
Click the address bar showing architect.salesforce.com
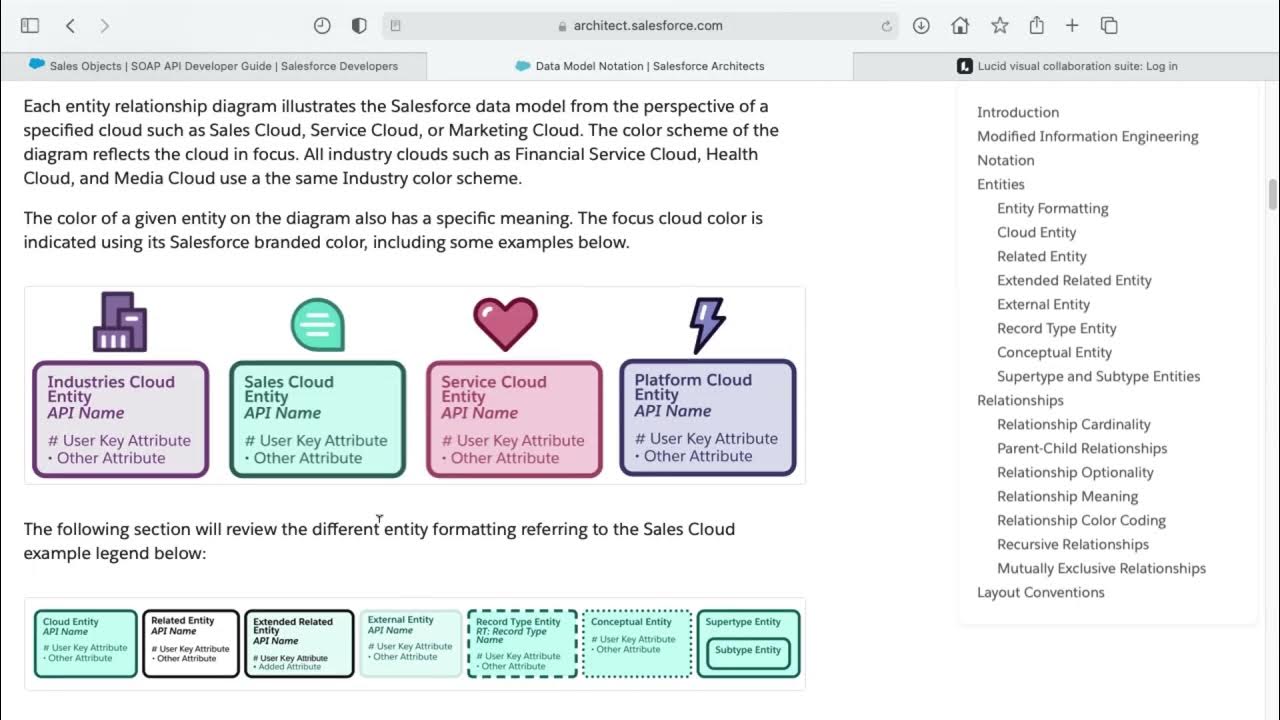(640, 26)
